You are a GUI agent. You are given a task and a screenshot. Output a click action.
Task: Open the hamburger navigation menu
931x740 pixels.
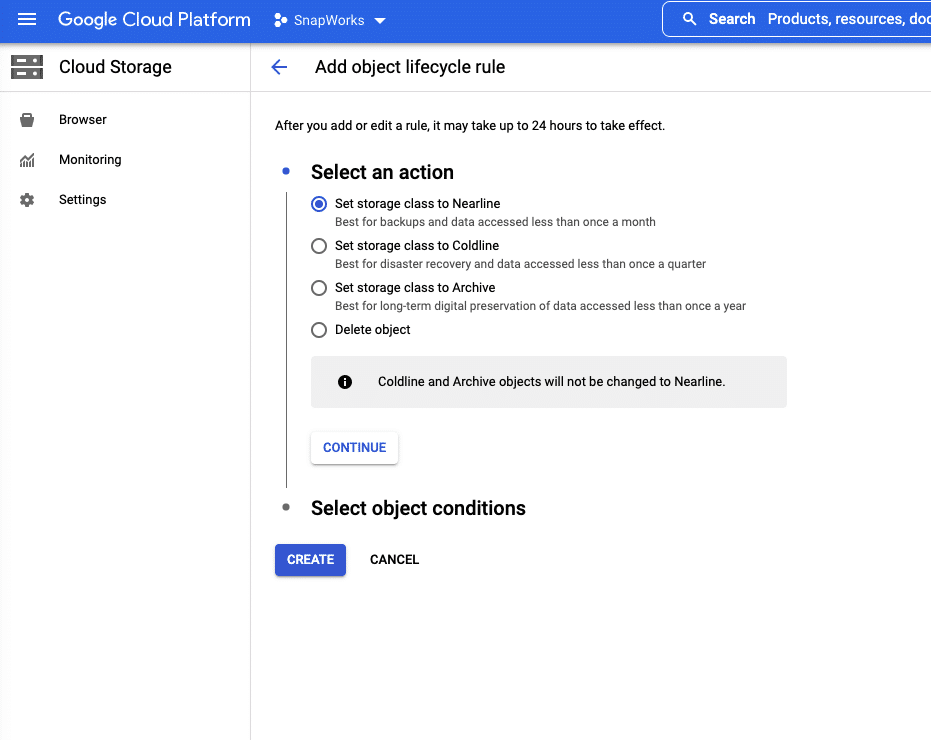pos(27,20)
